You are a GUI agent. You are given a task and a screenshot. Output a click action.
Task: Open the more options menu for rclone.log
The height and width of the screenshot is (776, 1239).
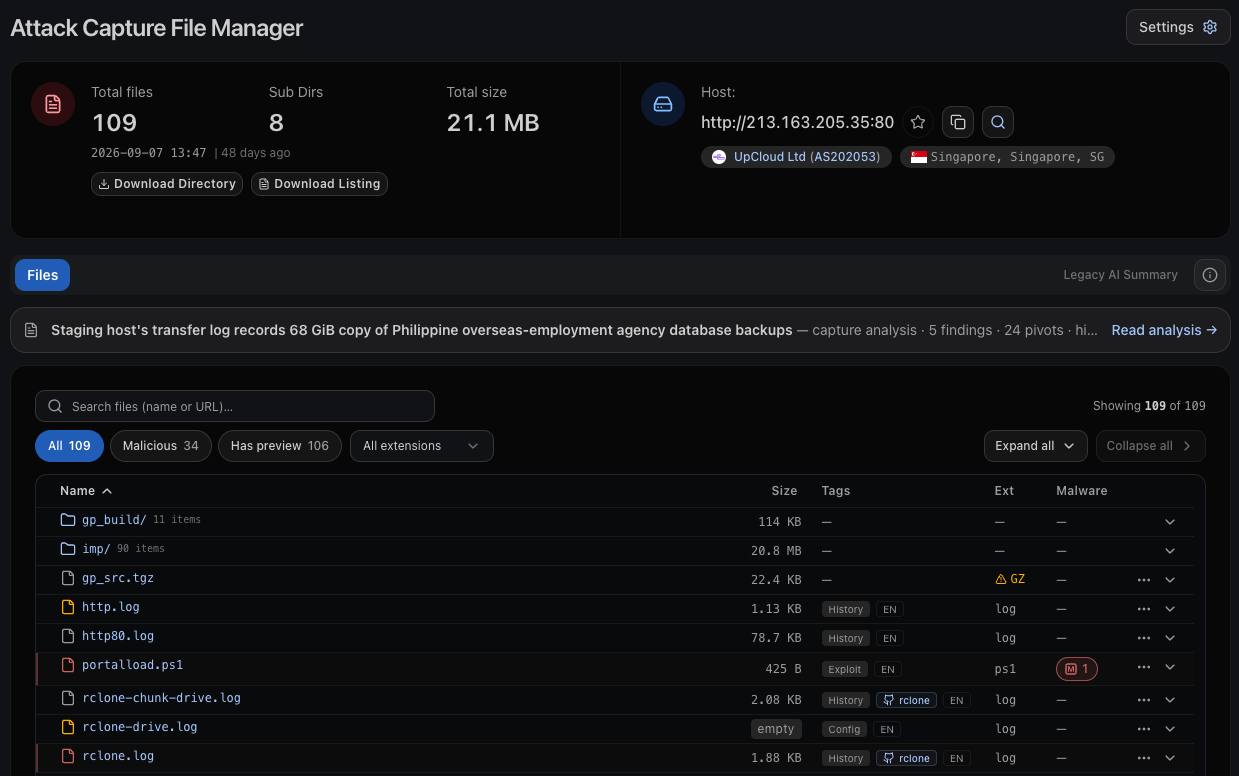point(1144,758)
